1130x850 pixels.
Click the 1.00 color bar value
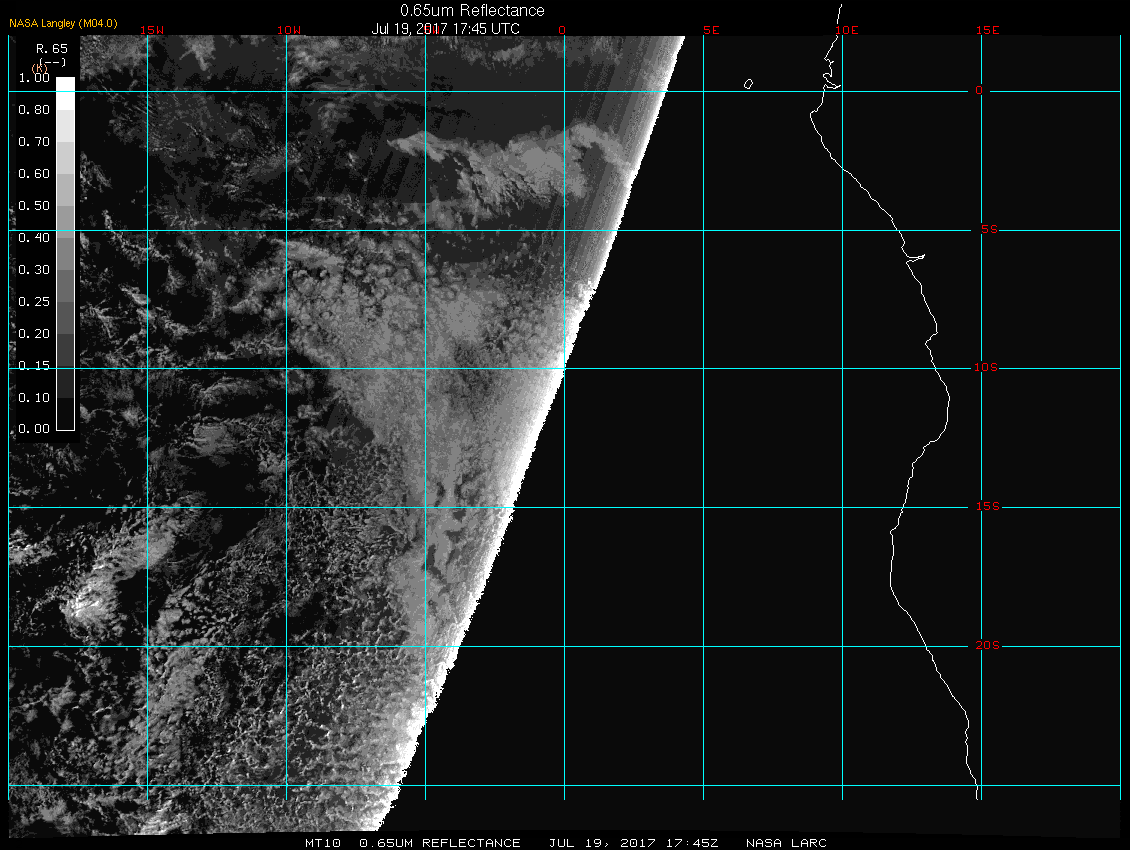[x=34, y=78]
